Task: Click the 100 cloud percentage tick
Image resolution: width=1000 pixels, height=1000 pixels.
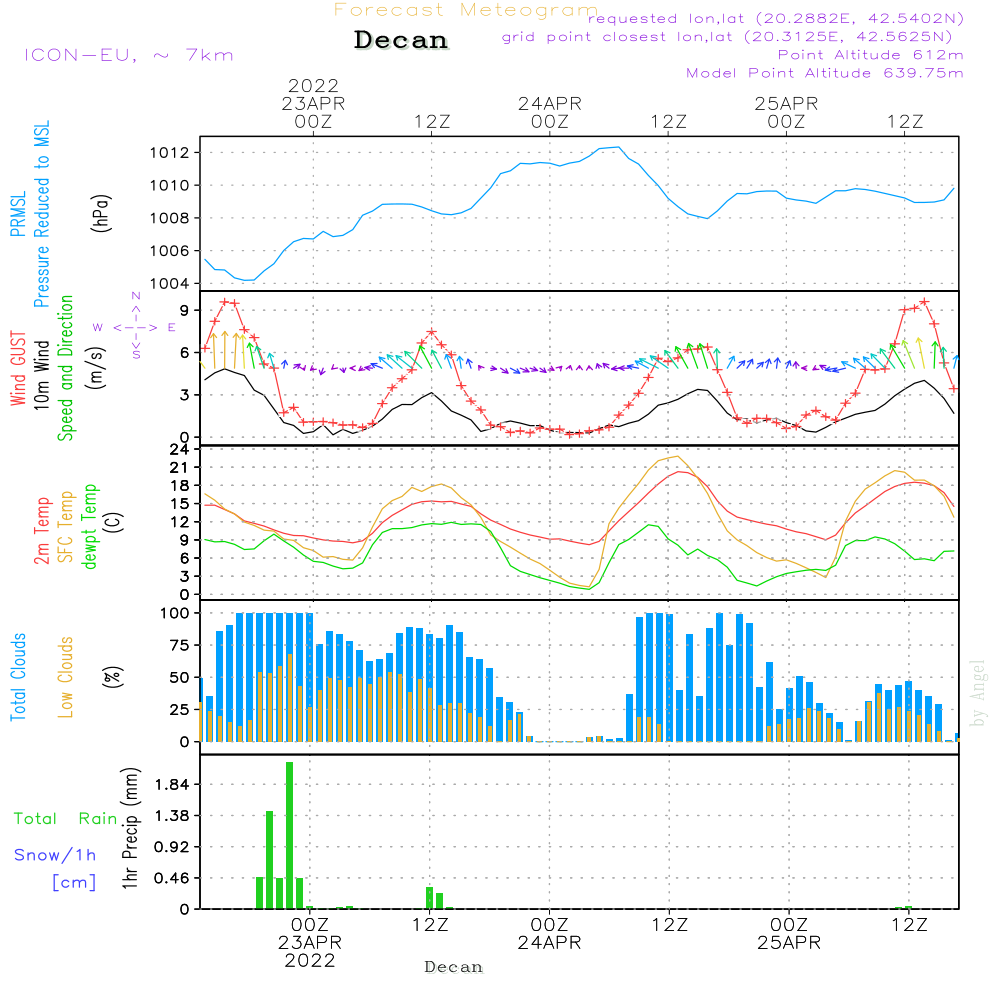Action: (x=174, y=614)
